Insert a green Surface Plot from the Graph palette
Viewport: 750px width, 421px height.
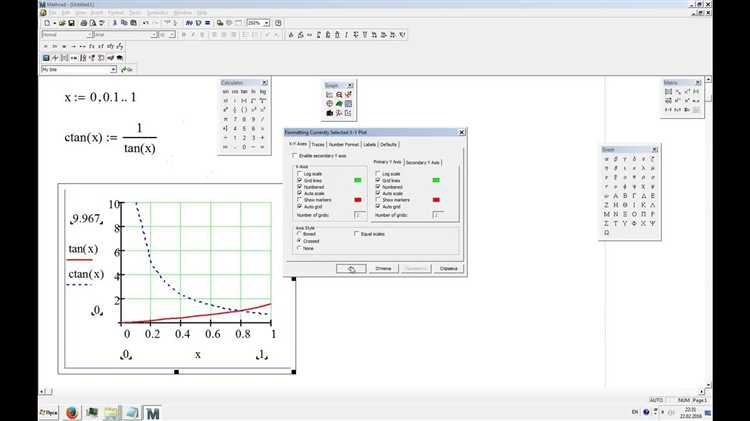click(339, 103)
